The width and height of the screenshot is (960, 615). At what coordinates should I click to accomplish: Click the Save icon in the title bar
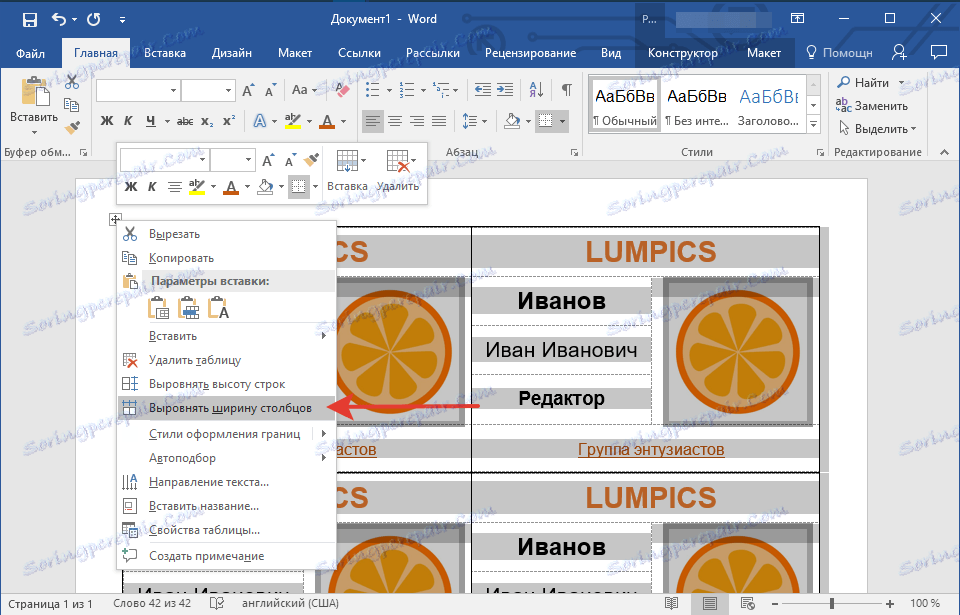(30, 19)
